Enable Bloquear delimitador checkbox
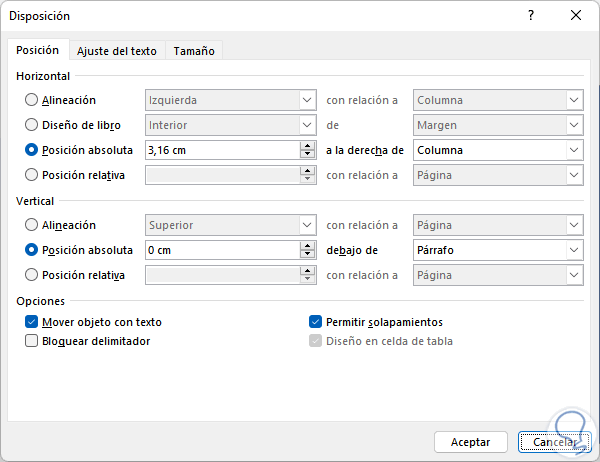The image size is (600, 462). pyautogui.click(x=32, y=341)
